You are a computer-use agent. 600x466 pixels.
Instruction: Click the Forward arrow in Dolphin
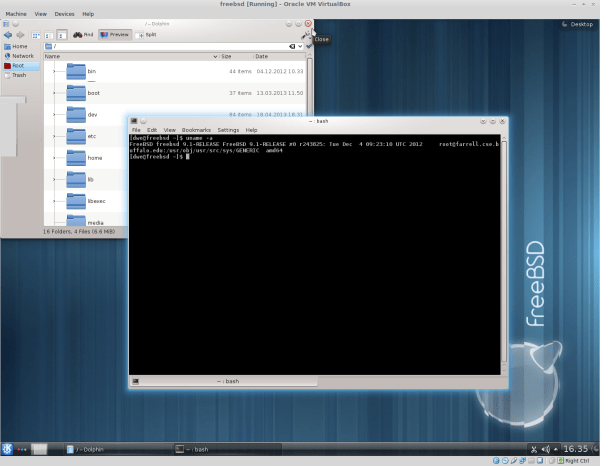(22, 34)
